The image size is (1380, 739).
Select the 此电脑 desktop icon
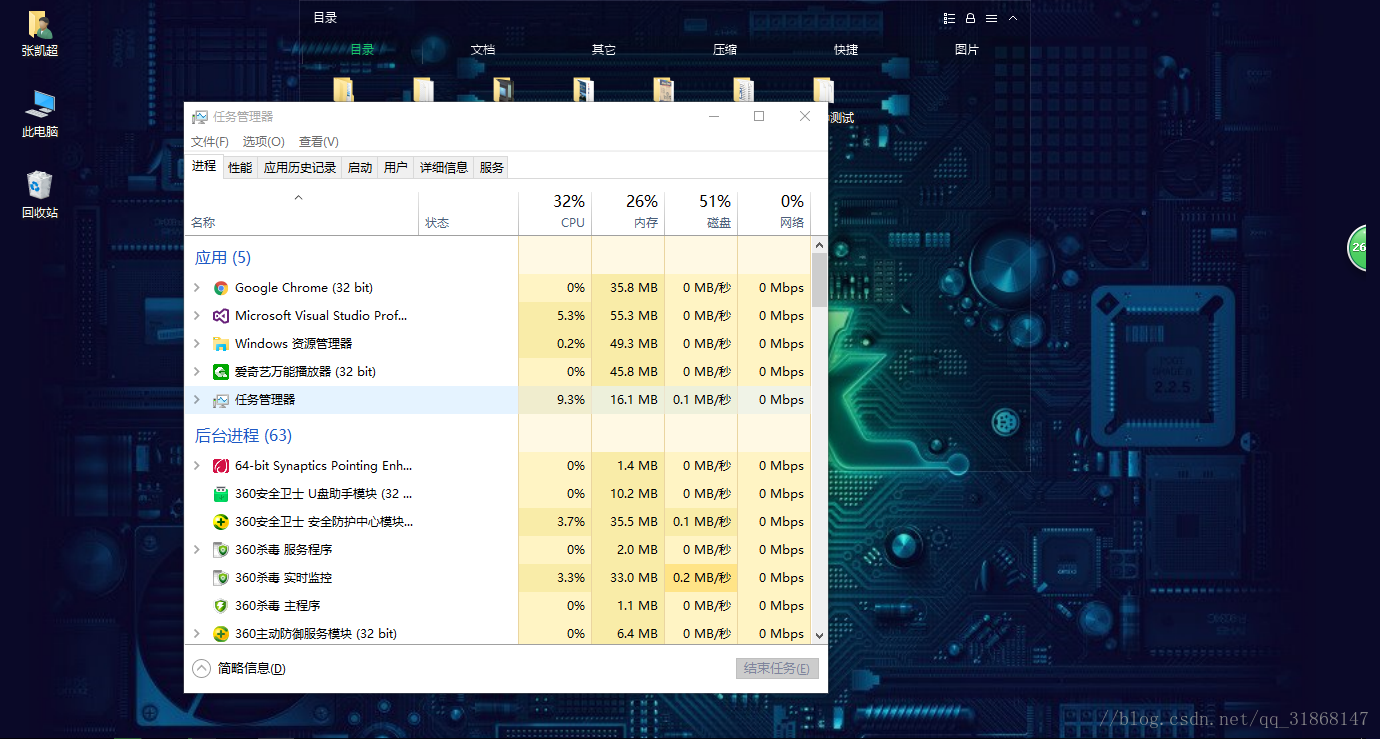[40, 114]
